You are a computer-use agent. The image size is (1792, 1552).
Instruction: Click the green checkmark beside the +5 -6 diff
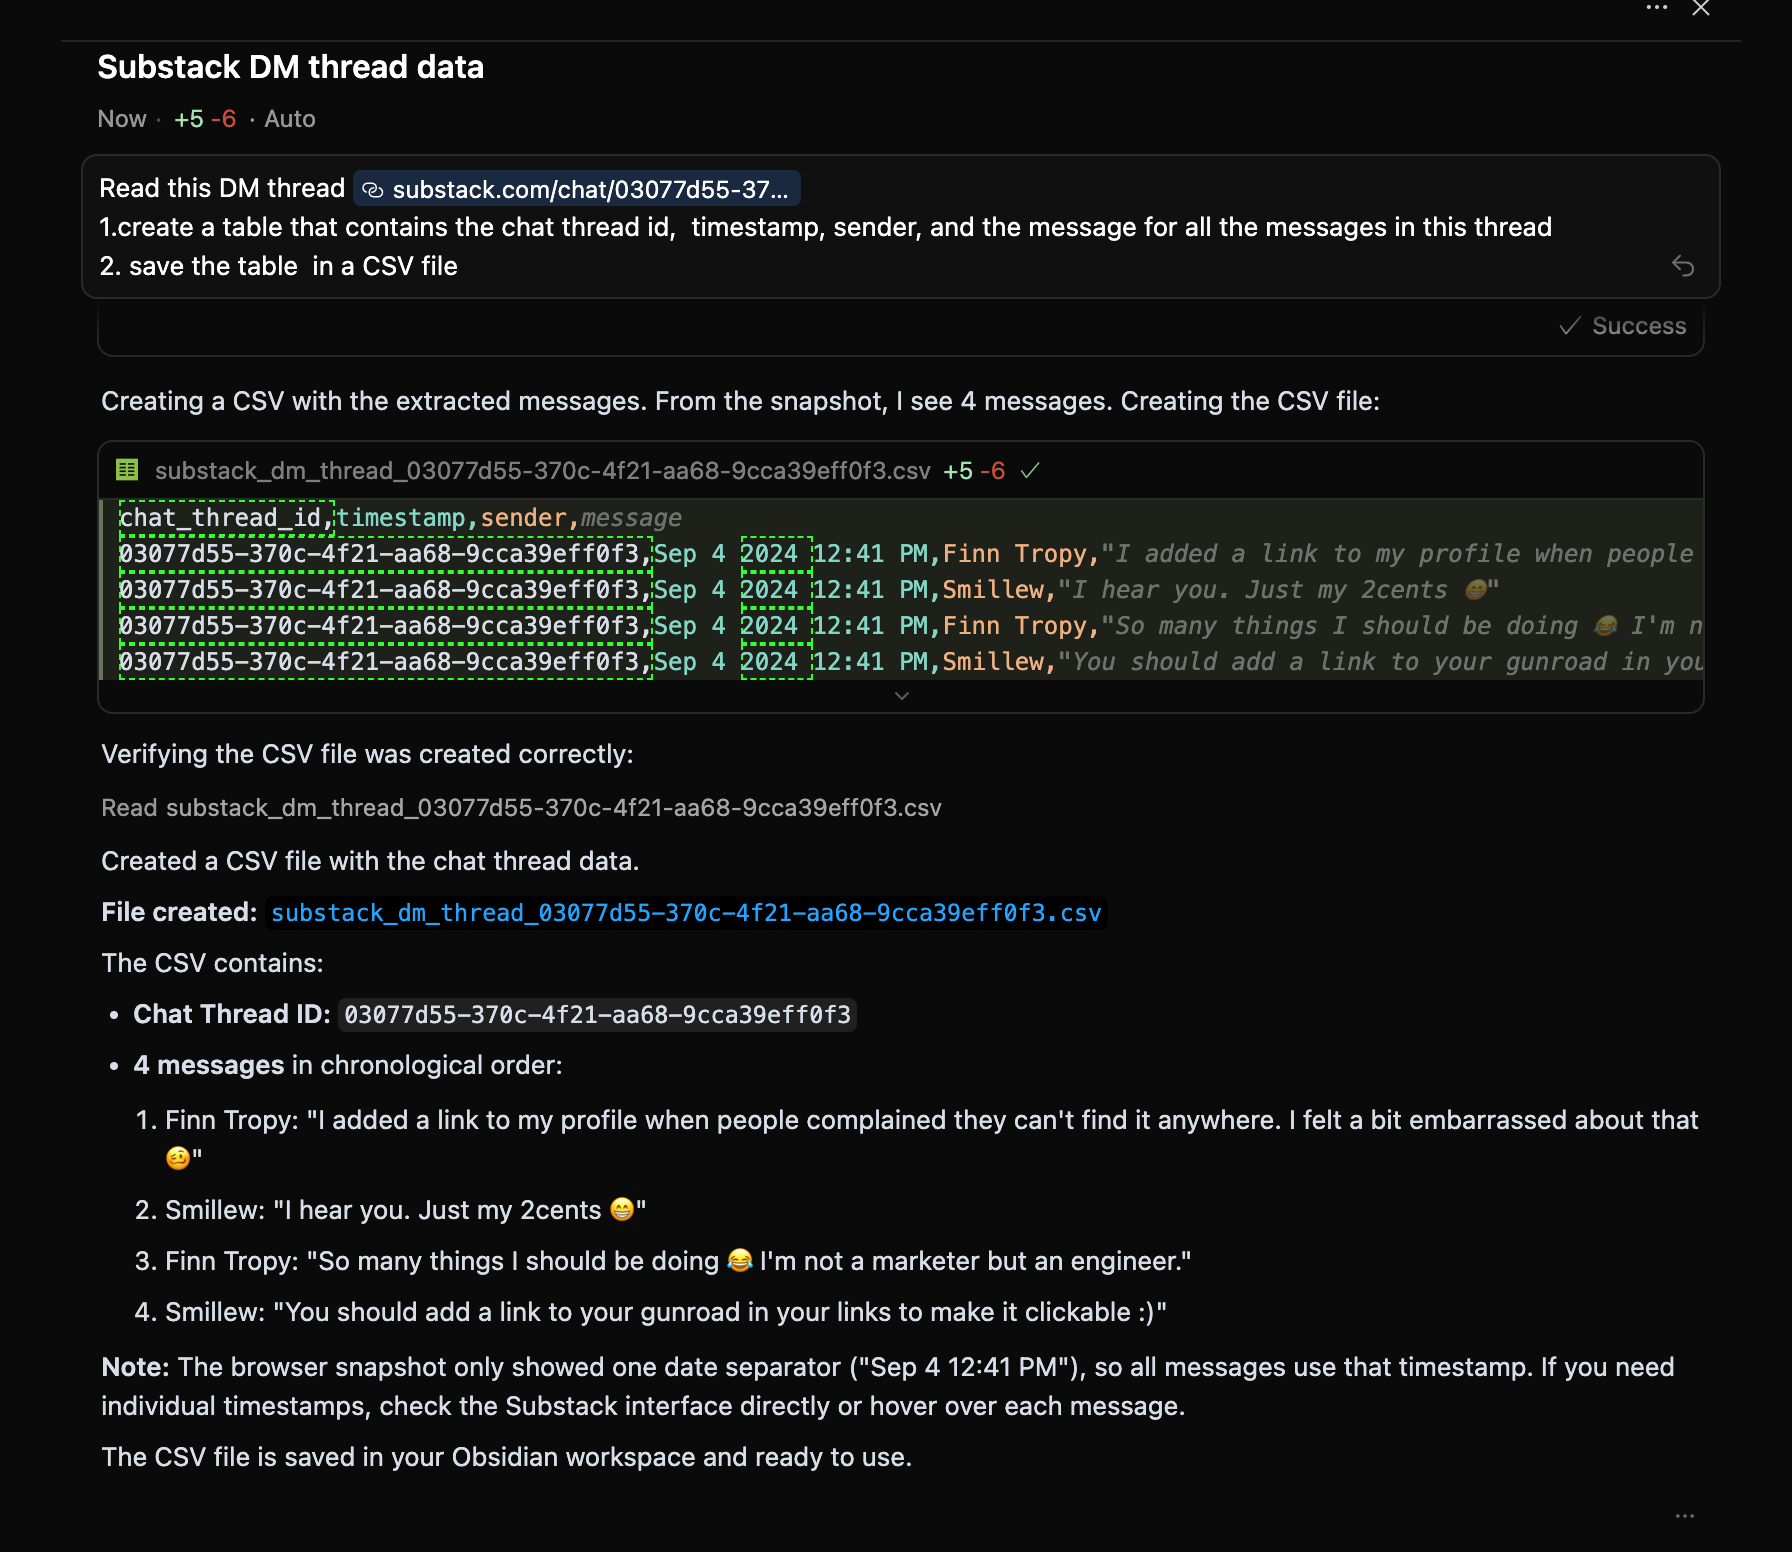(1030, 470)
